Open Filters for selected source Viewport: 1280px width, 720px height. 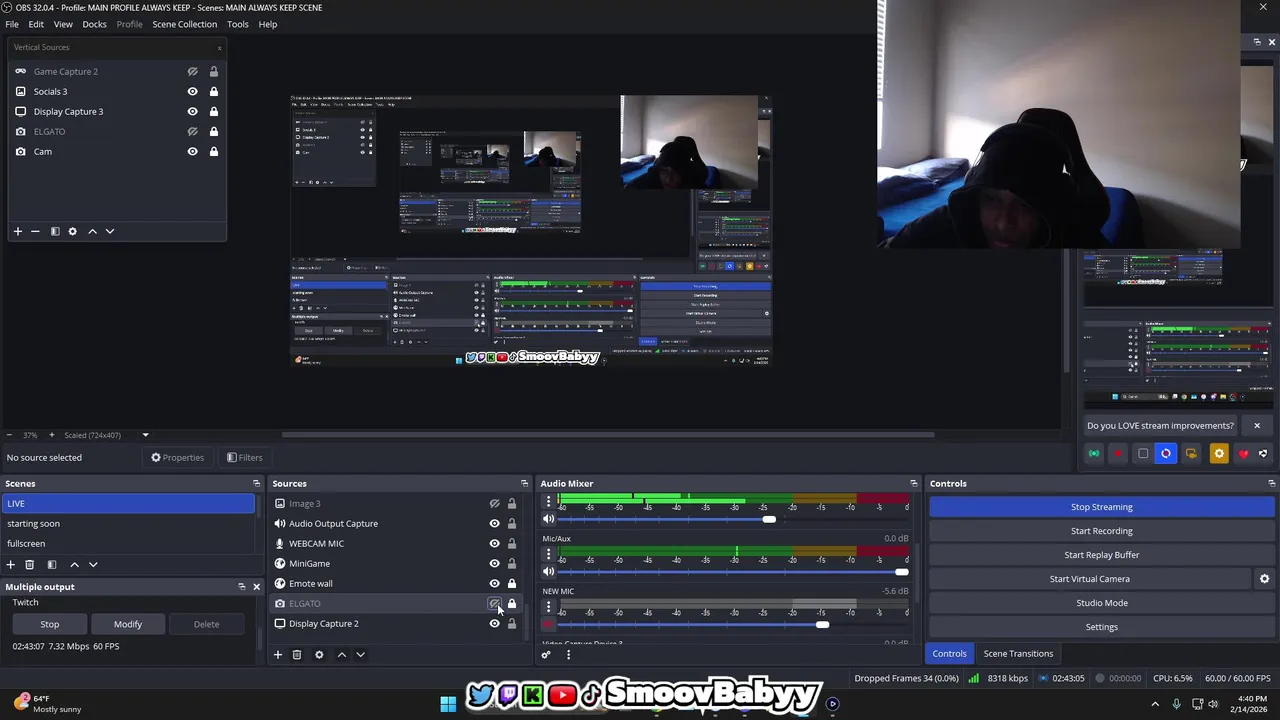point(245,458)
